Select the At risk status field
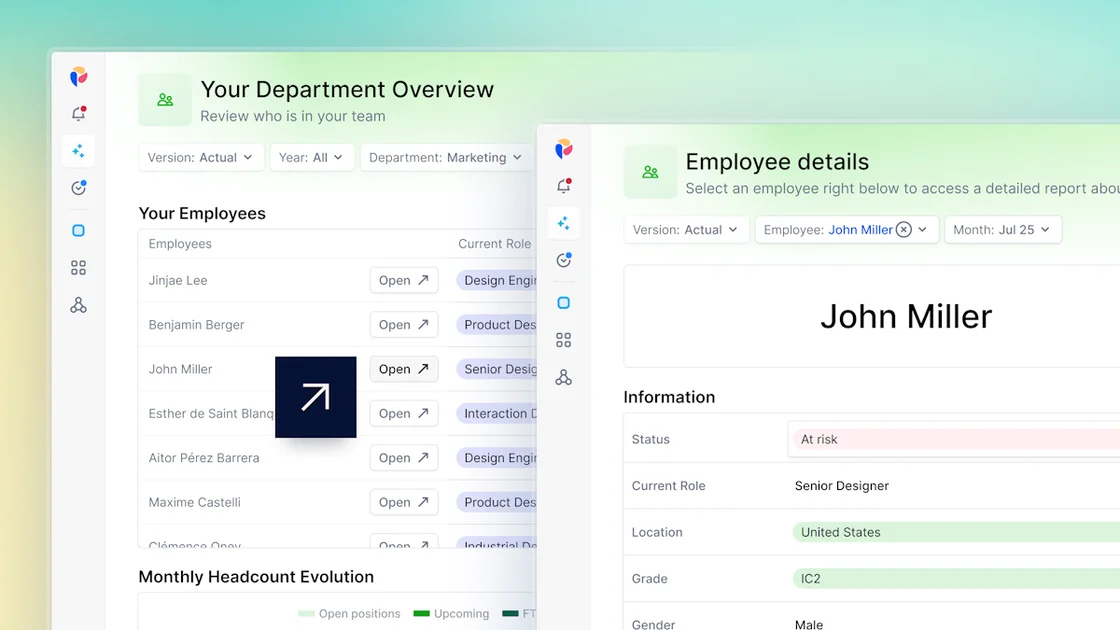Viewport: 1120px width, 630px height. pyautogui.click(x=954, y=439)
